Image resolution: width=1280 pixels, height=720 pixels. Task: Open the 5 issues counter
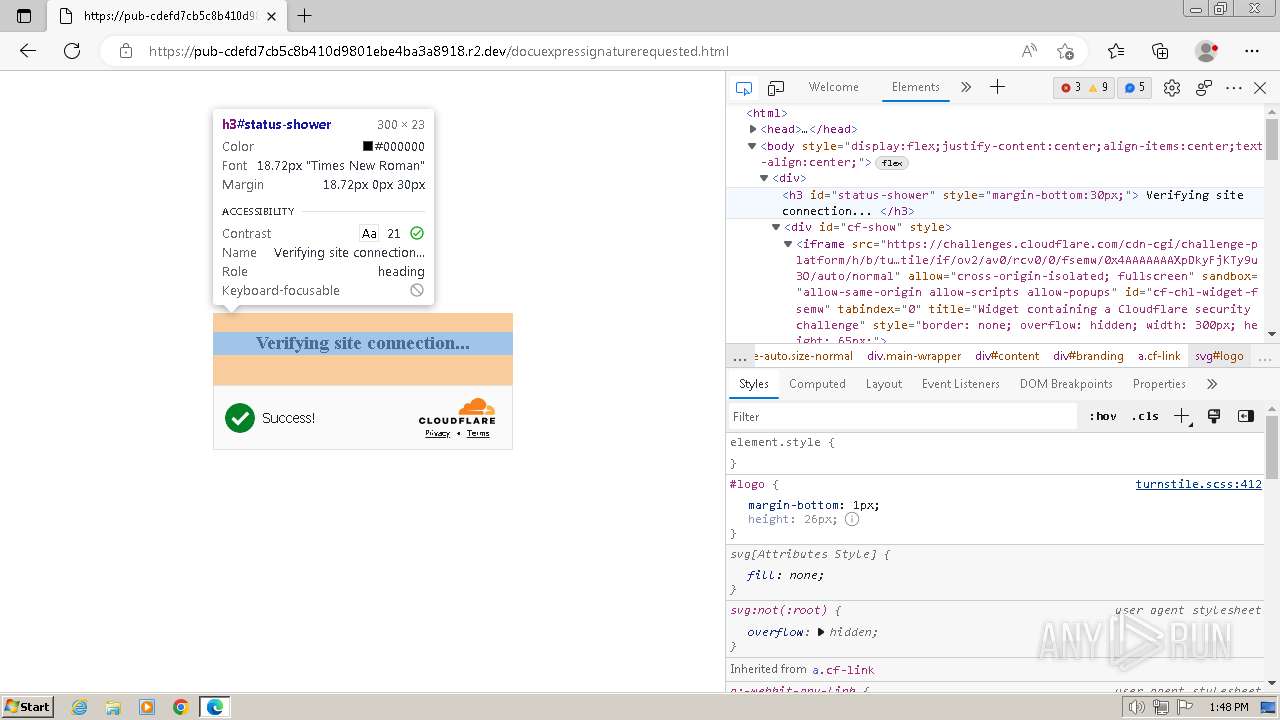1134,88
